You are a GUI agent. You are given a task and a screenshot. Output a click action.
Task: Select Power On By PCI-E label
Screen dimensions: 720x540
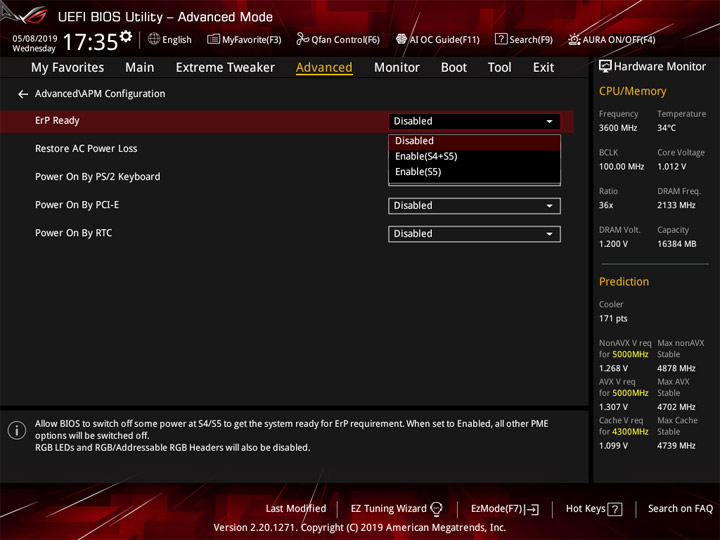pos(77,205)
